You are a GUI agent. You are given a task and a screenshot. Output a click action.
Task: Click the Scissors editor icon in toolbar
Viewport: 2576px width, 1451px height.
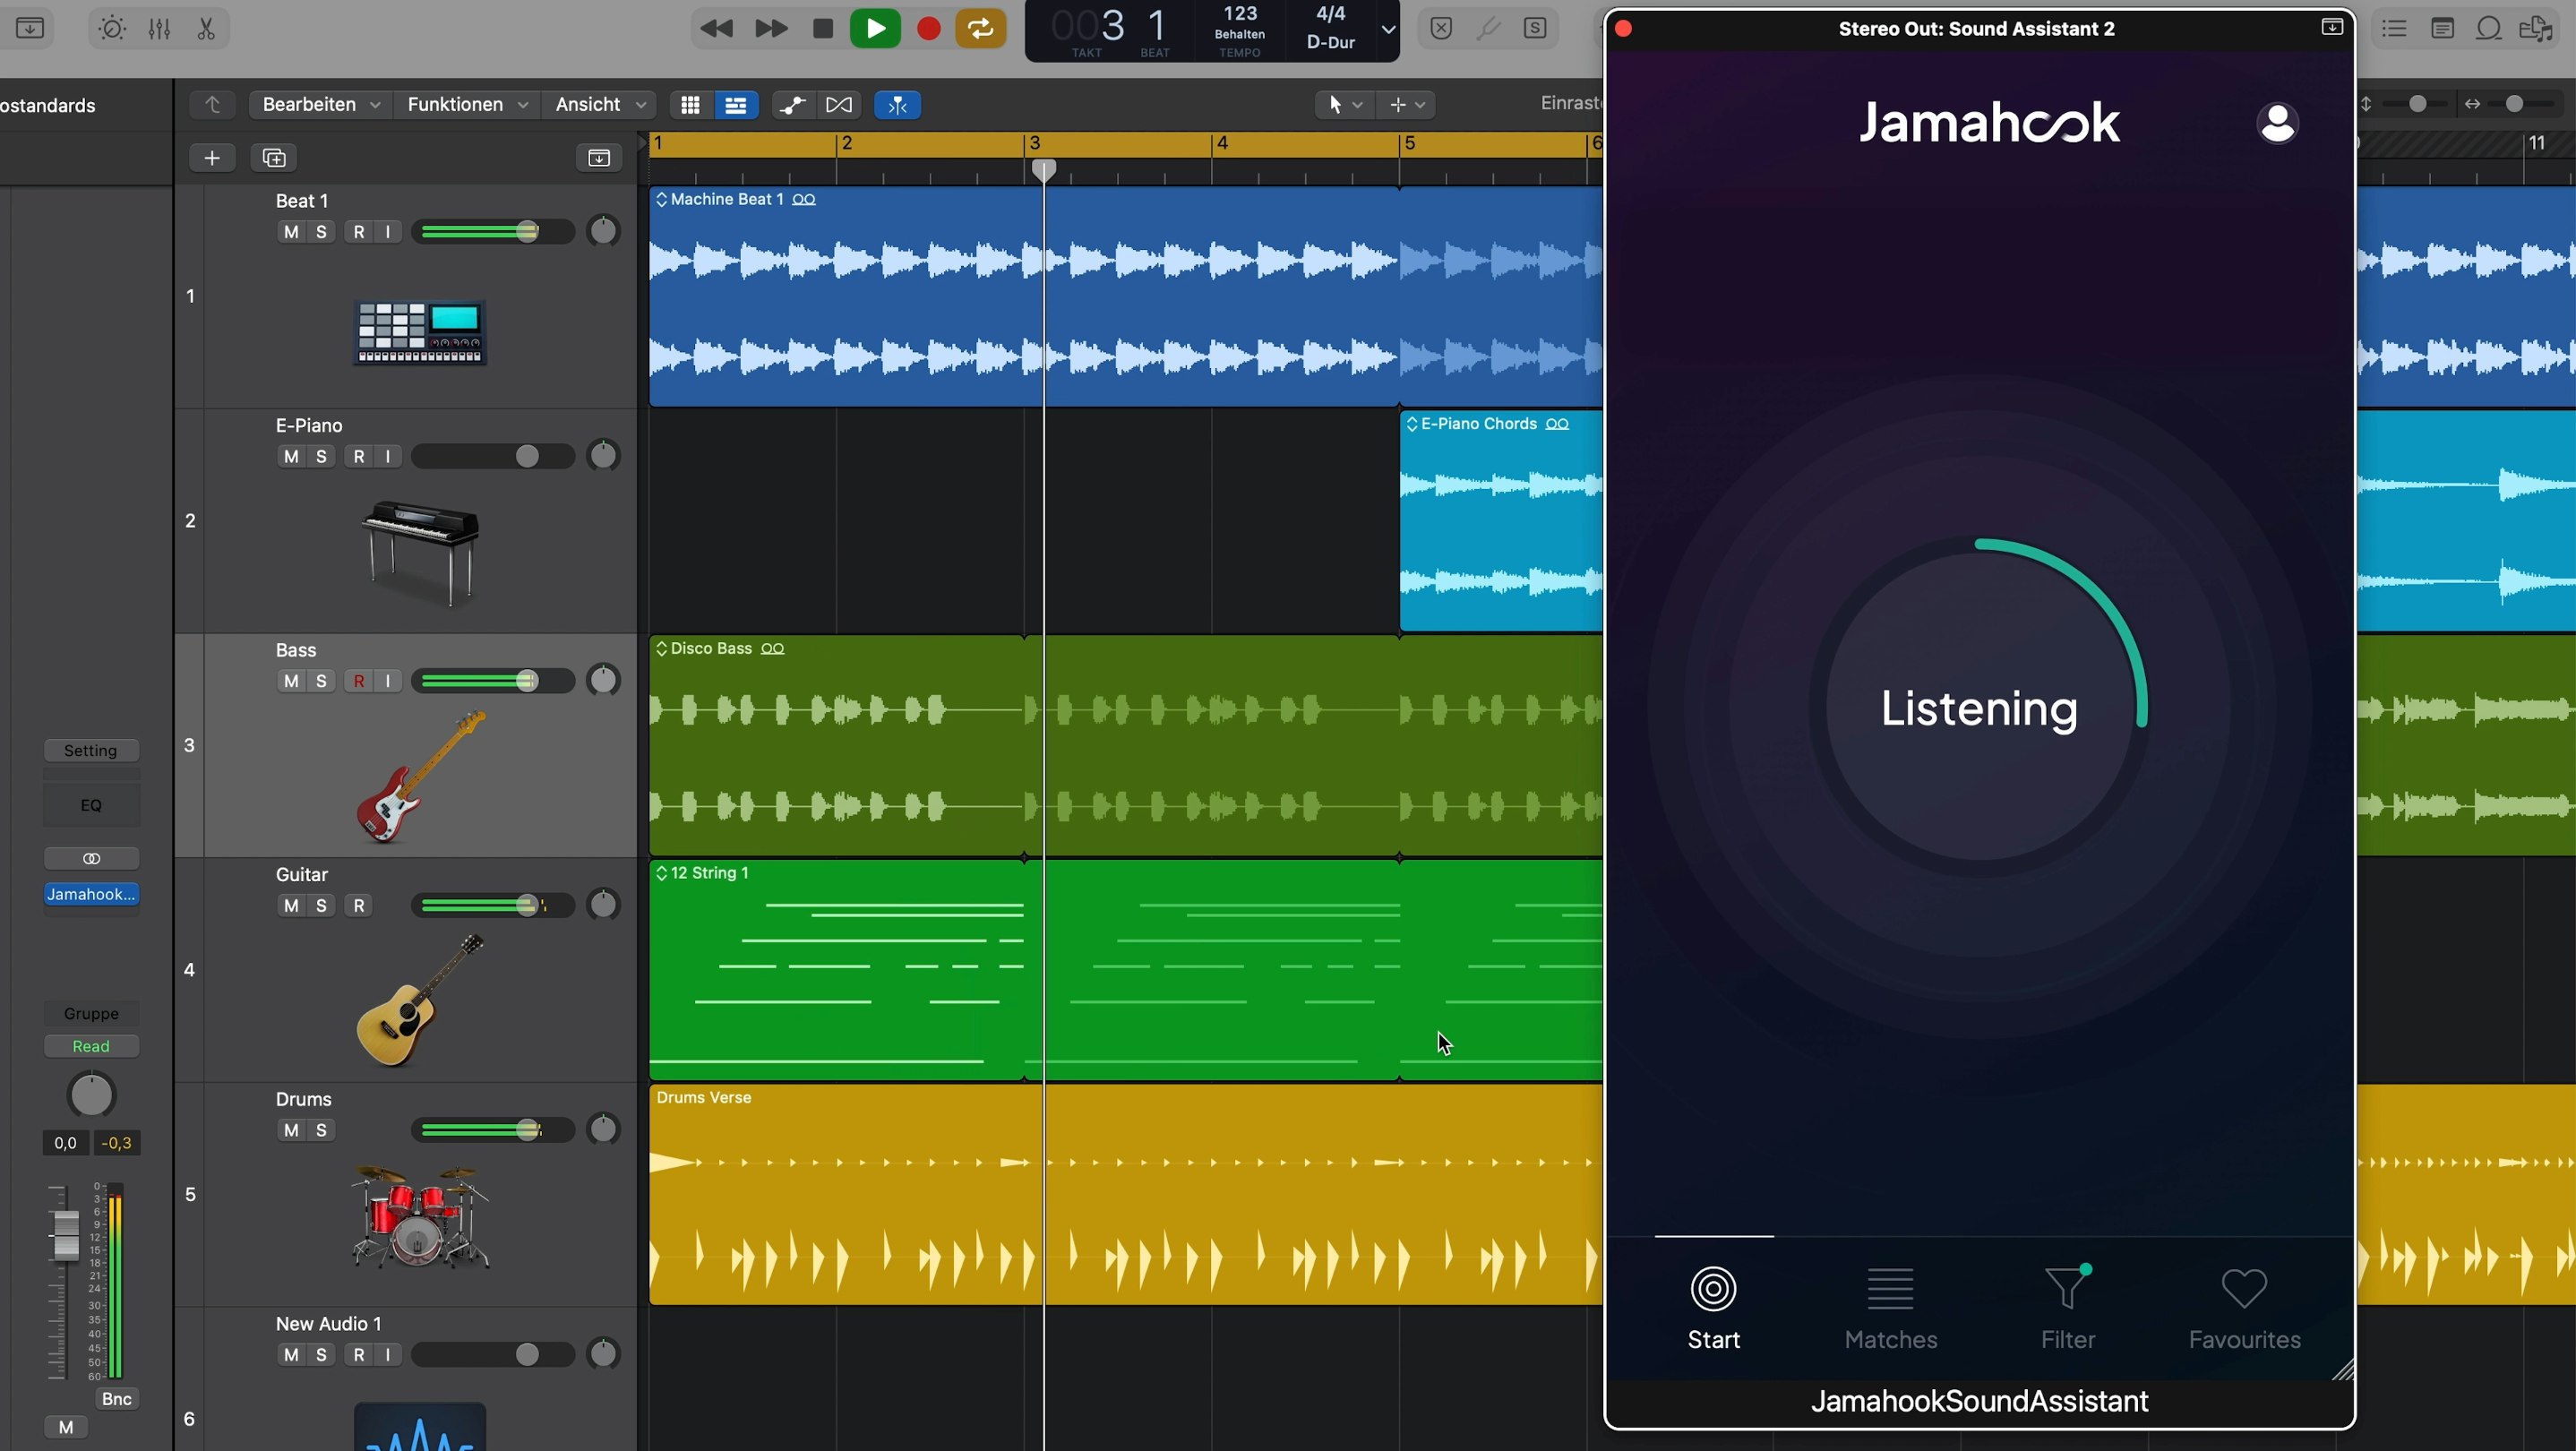point(206,28)
